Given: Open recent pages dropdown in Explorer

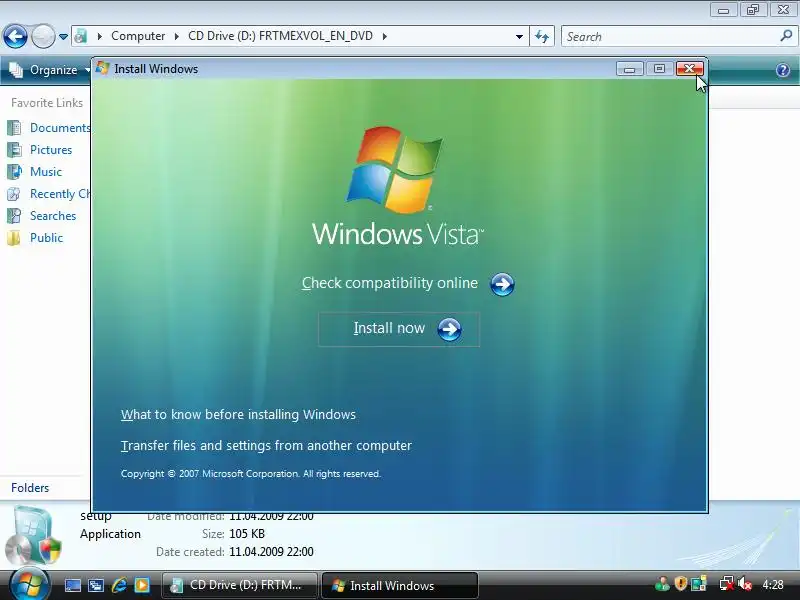Looking at the screenshot, I should point(63,37).
